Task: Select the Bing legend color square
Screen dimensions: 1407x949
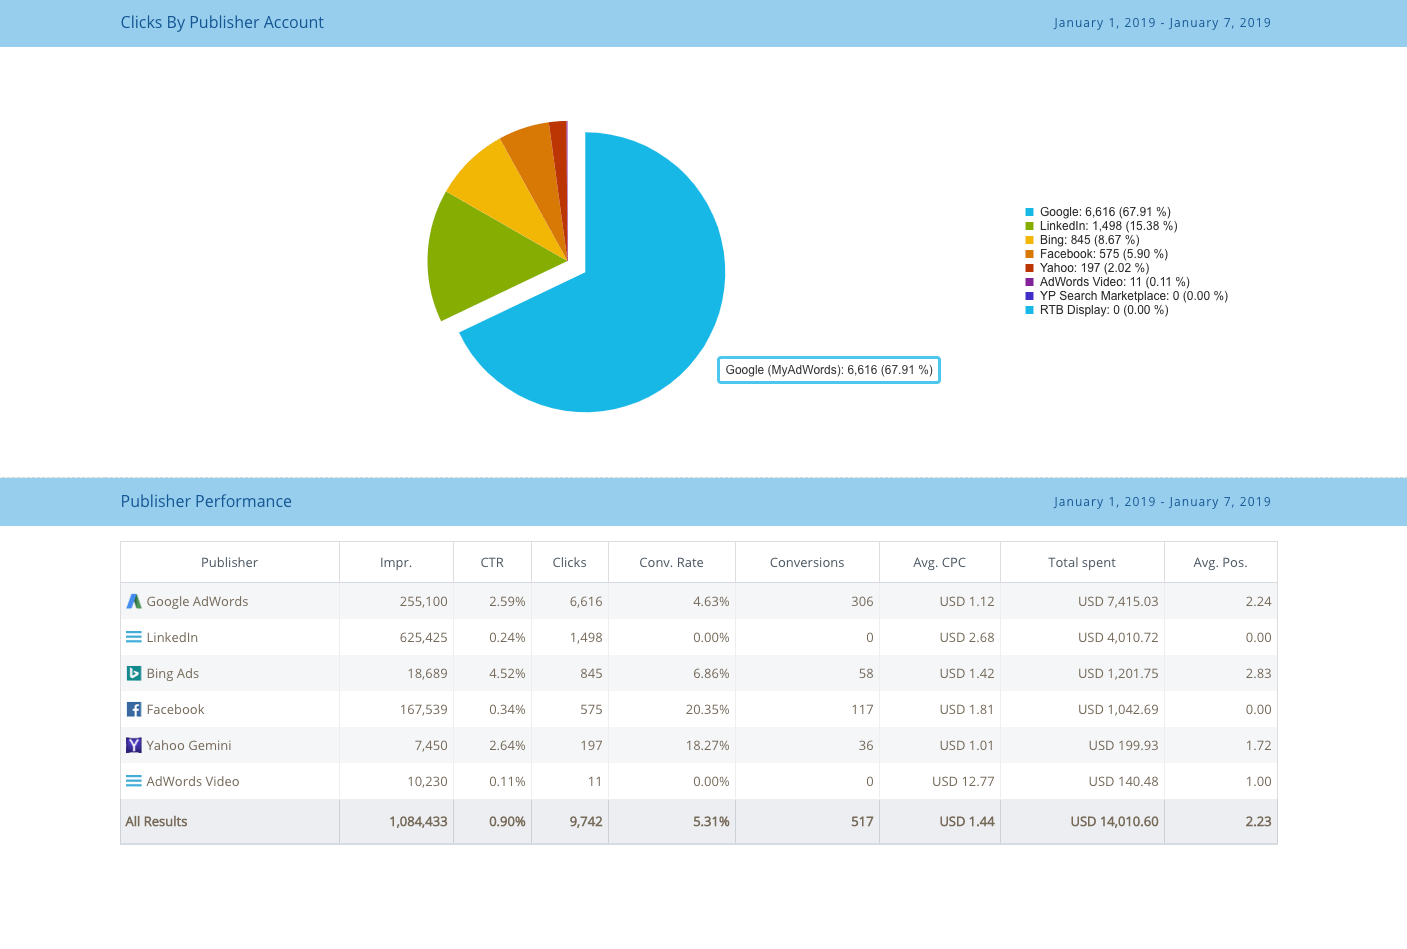Action: (x=1029, y=240)
